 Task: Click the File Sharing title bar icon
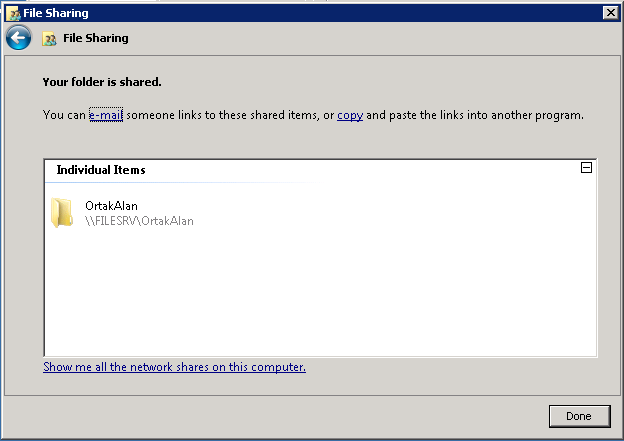[15, 14]
